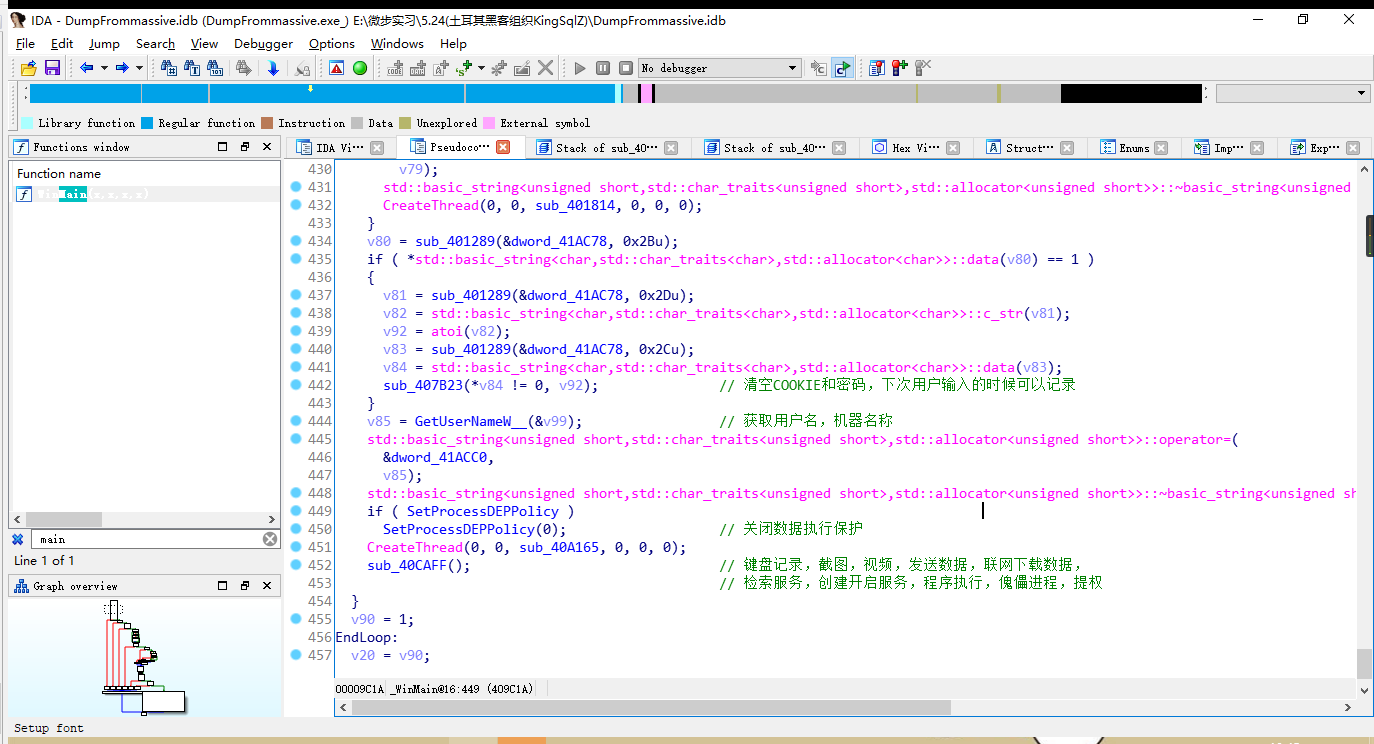Click the red warning triangle icon
The image size is (1374, 744).
tap(337, 68)
